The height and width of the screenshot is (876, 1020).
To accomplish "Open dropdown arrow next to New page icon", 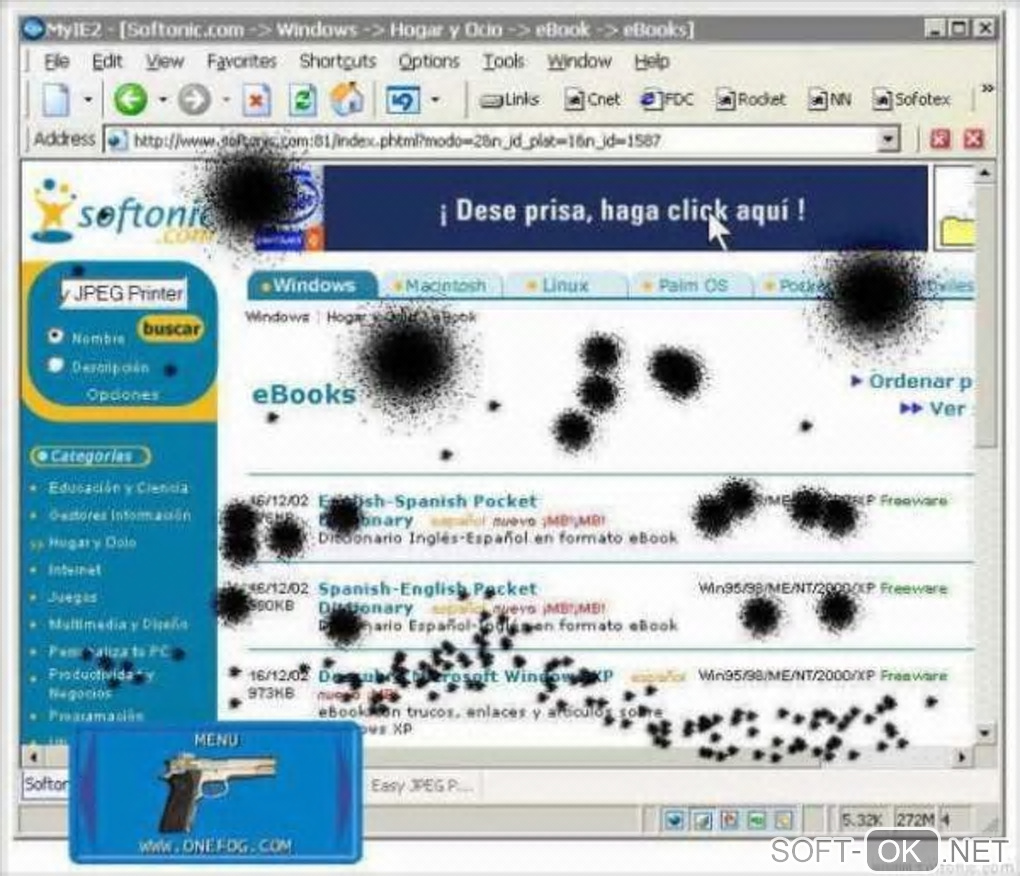I will [88, 100].
